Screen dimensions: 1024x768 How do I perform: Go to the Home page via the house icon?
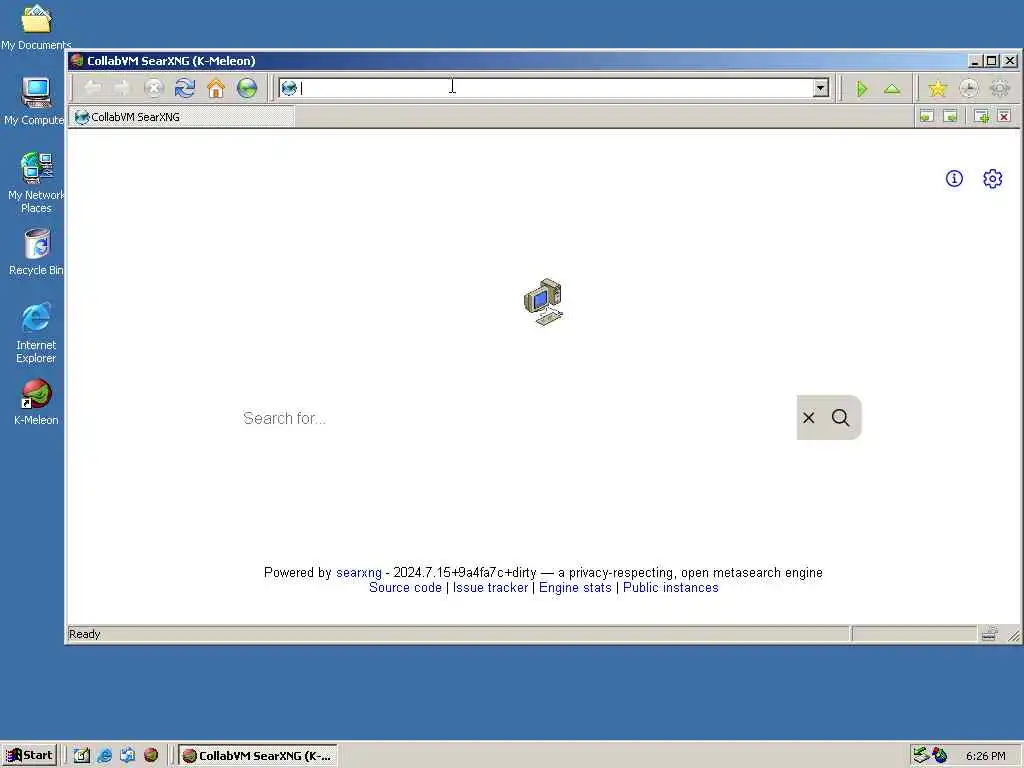click(x=216, y=88)
